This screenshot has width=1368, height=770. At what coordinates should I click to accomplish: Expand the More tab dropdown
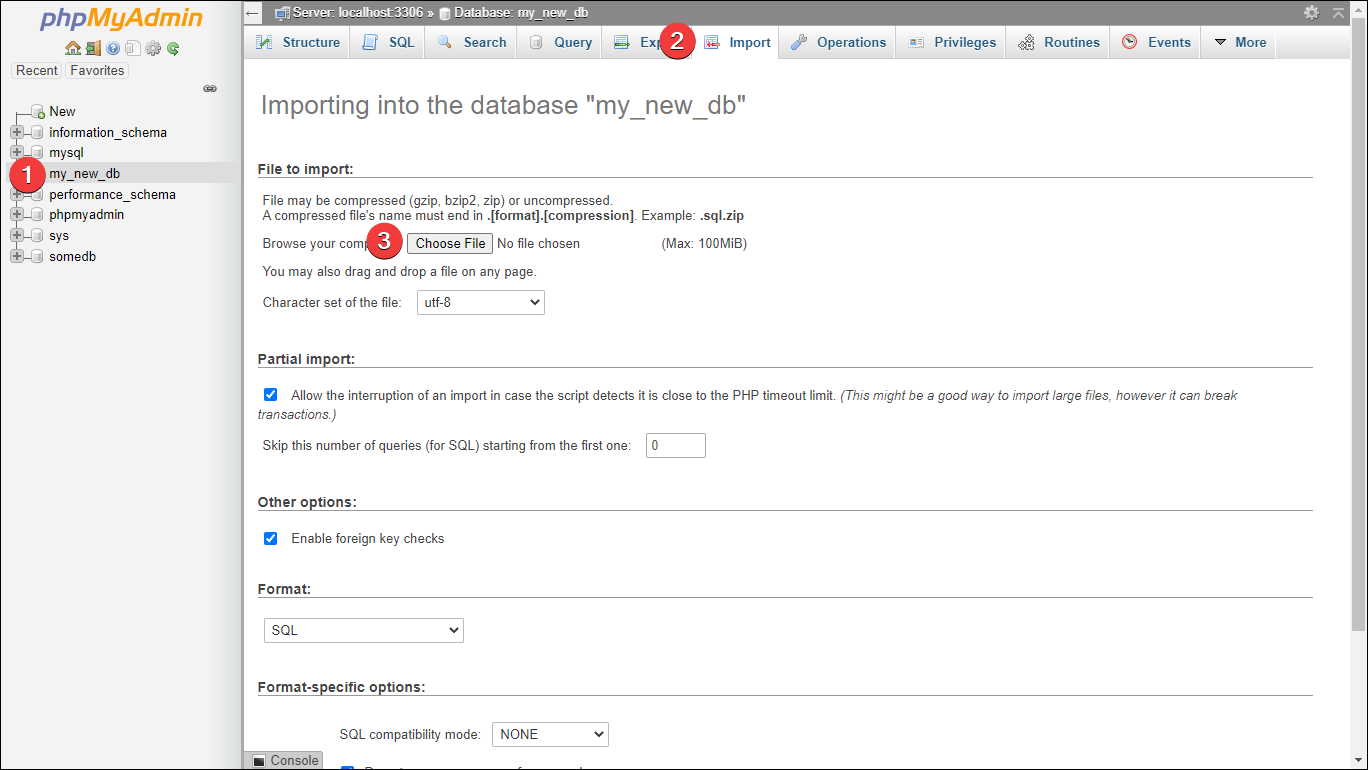tap(1240, 42)
